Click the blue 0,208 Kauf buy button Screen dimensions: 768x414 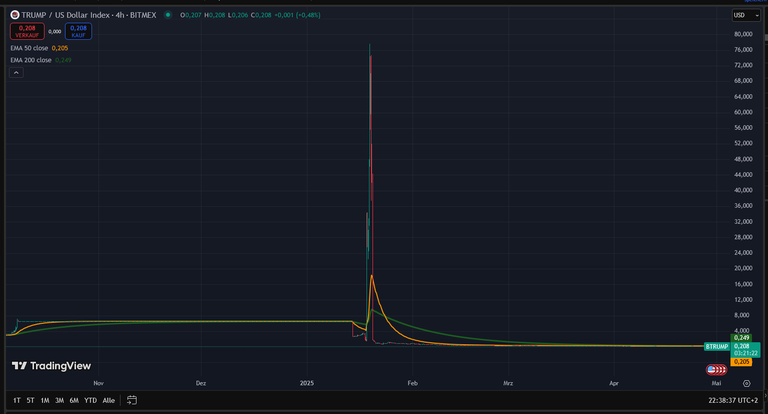coord(78,31)
